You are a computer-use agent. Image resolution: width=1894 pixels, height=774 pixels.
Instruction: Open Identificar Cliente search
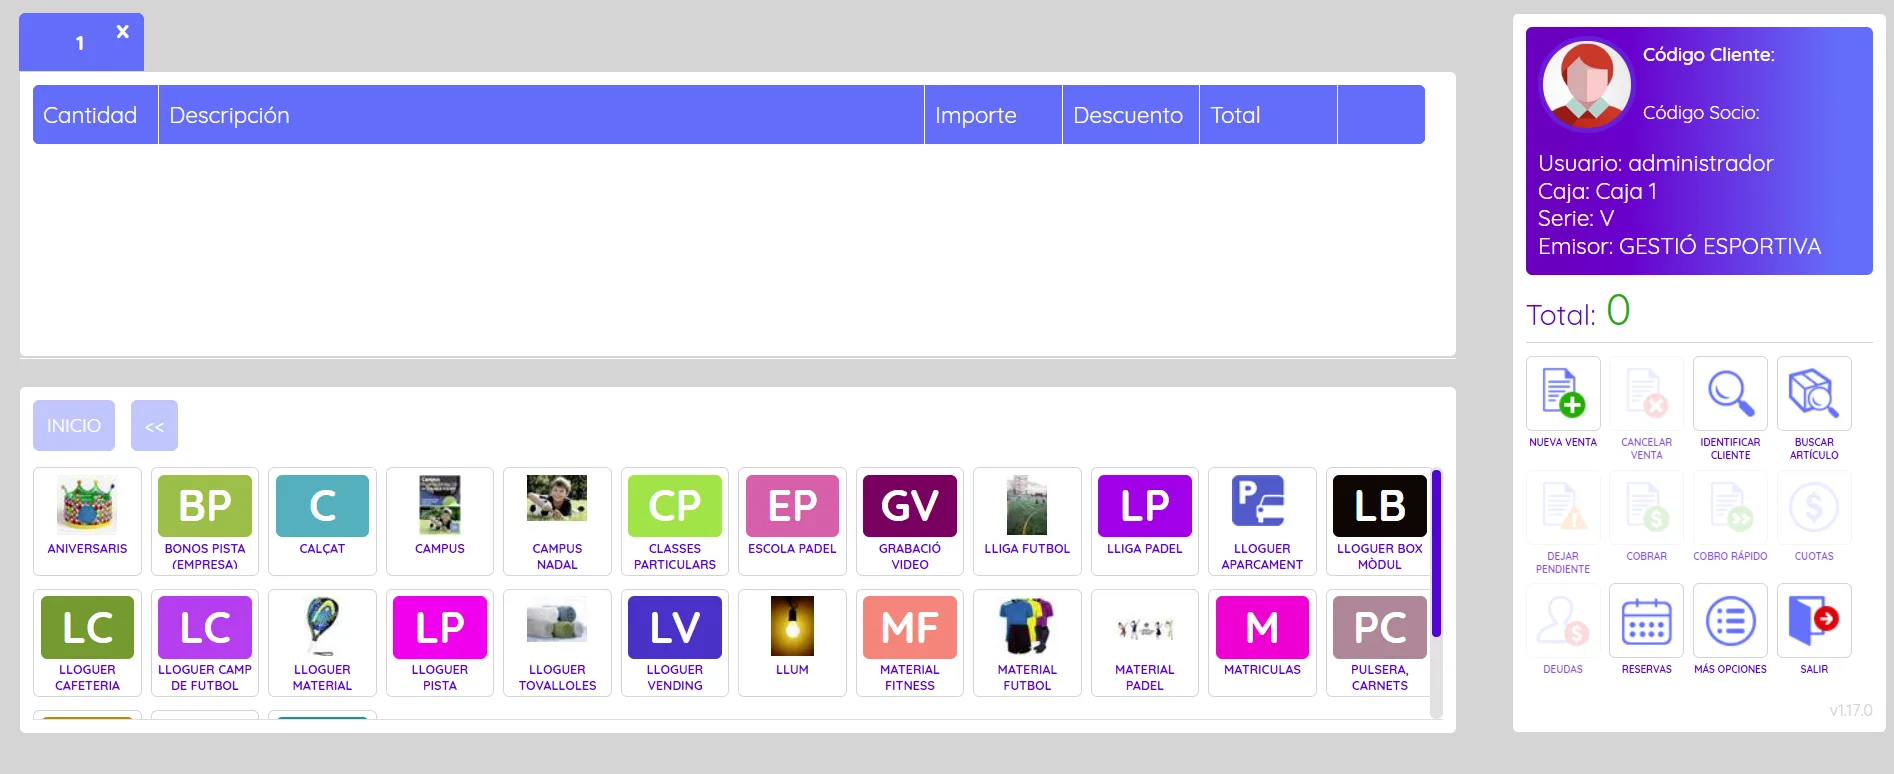1730,394
